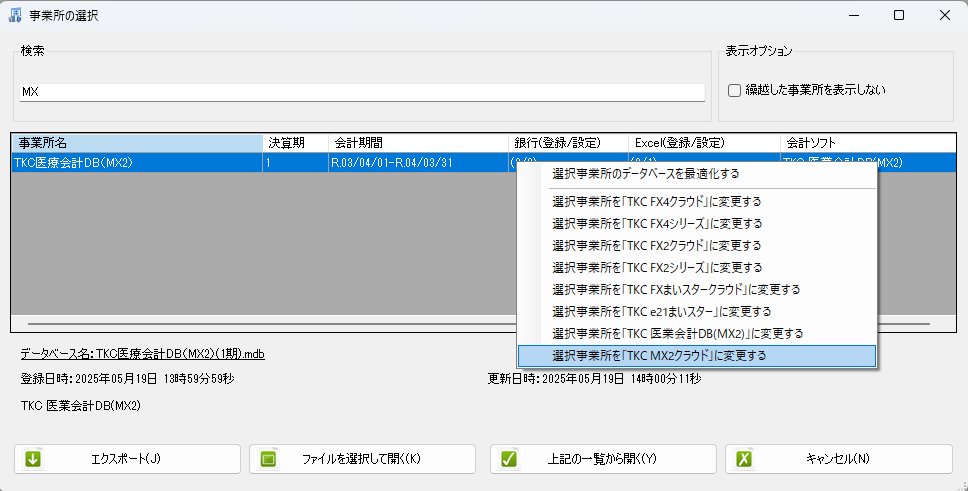Click the green checkmark icon beside 上記の一覧から開く
This screenshot has height=491, width=968.
[x=509, y=459]
